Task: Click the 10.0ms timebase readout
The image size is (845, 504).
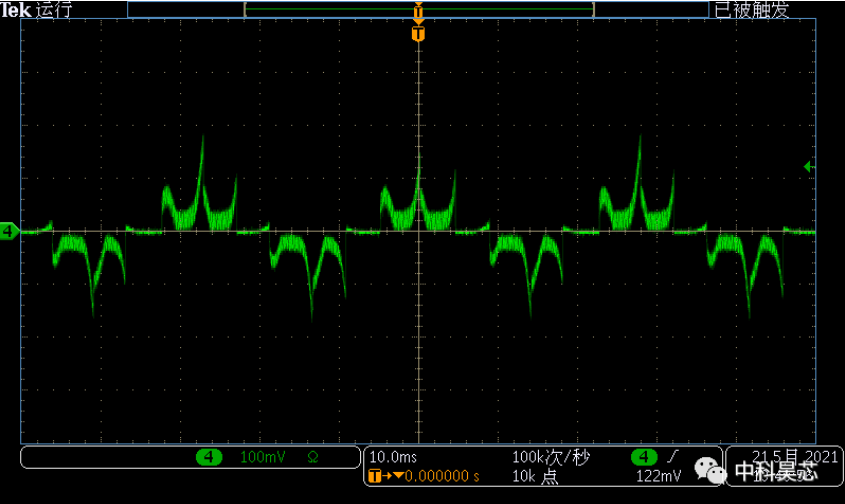Action: click(x=393, y=457)
